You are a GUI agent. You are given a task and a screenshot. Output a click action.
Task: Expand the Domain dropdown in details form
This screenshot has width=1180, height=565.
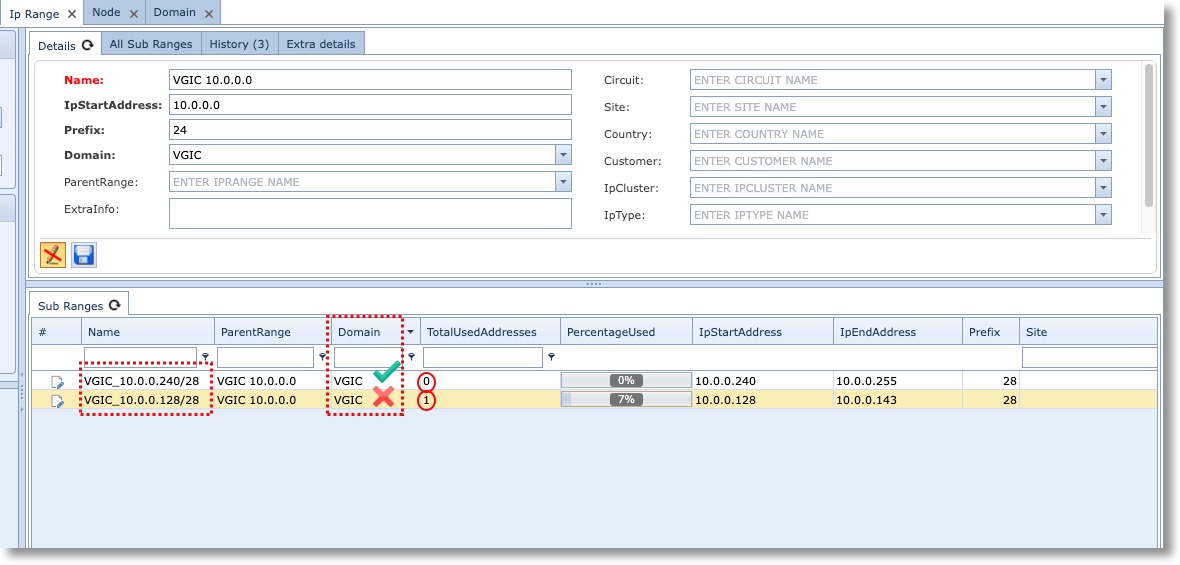(563, 155)
